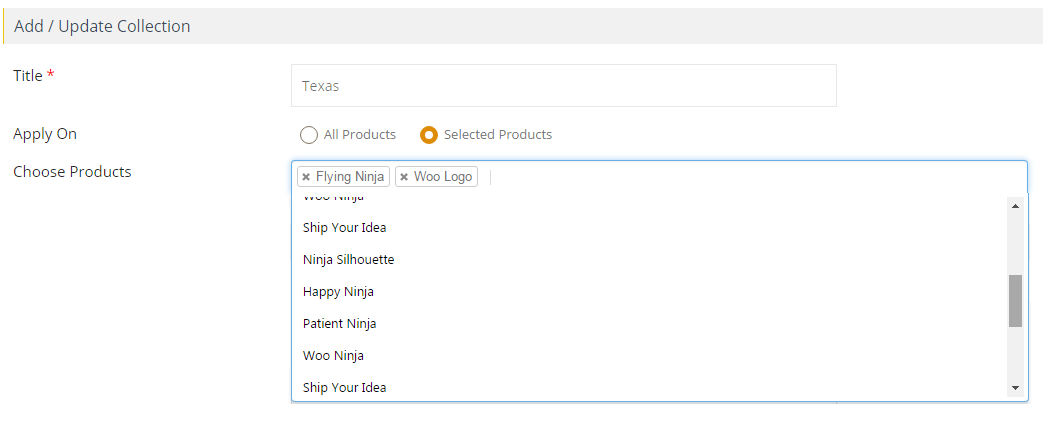
Task: Remove the Woo Logo tag
Action: pos(404,177)
